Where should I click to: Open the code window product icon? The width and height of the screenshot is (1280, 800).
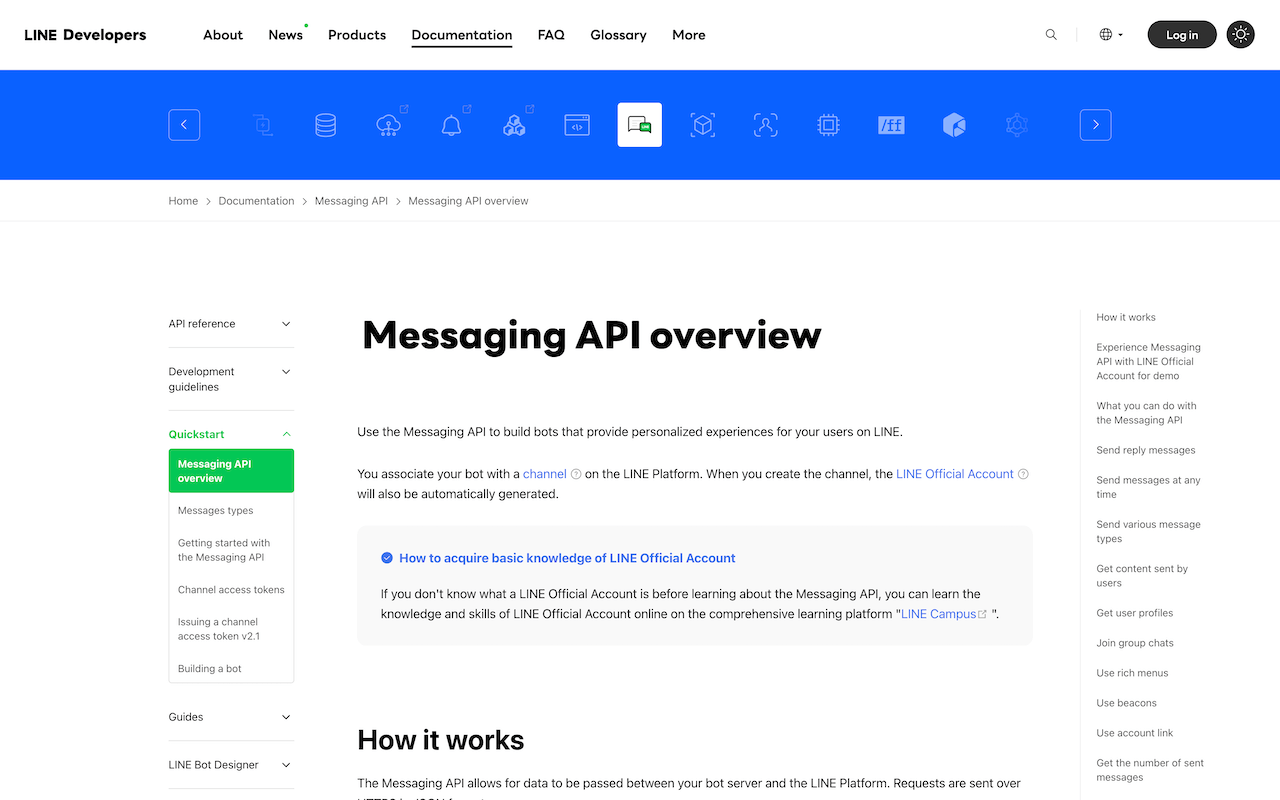tap(577, 125)
